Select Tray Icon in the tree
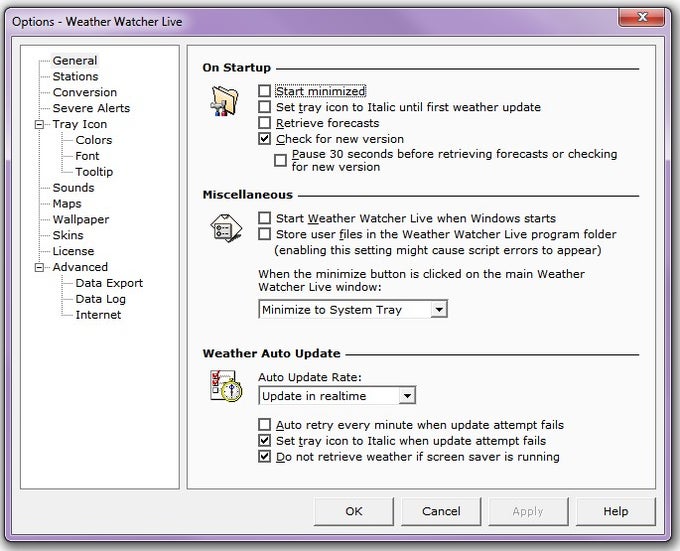680x551 pixels. 80,124
